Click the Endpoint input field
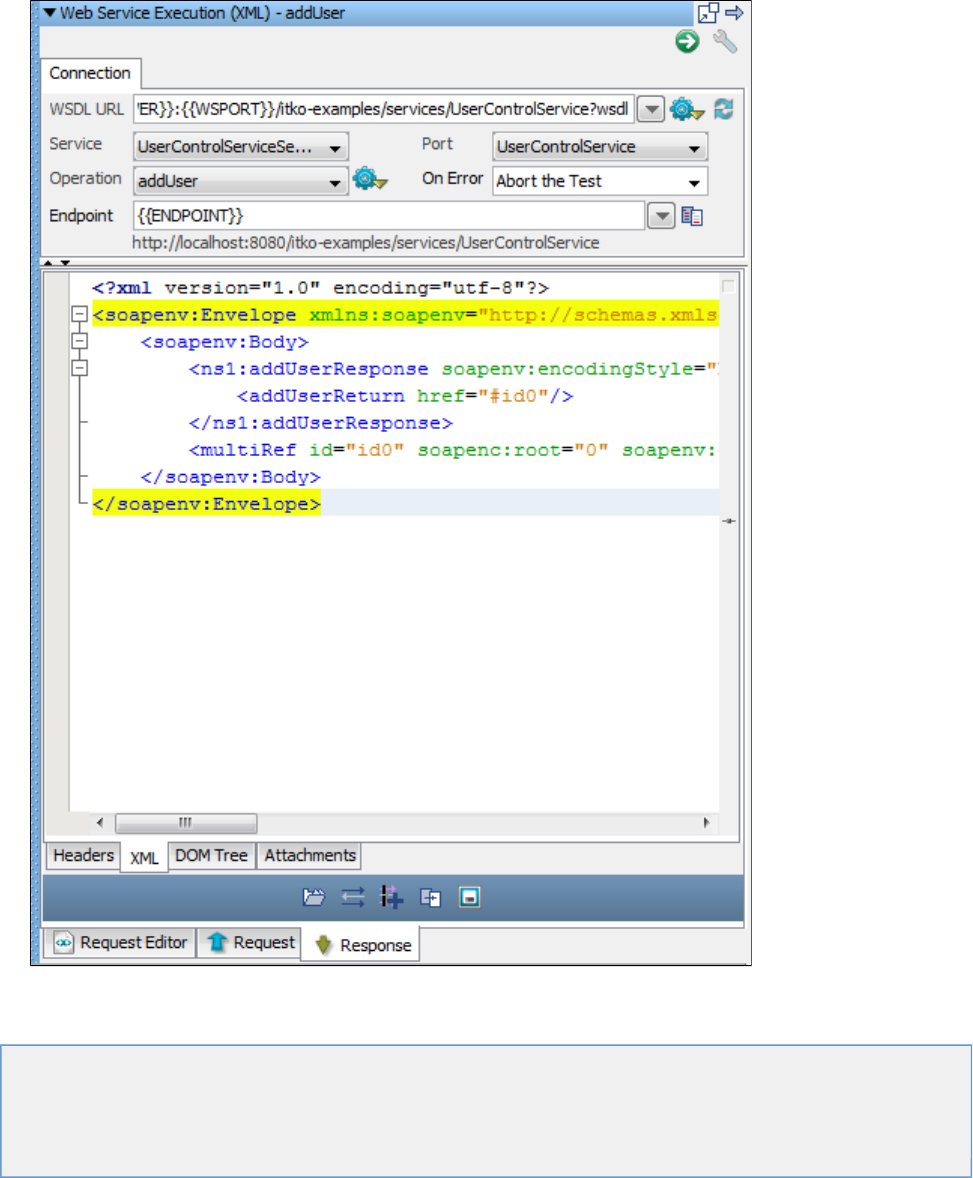 click(389, 216)
